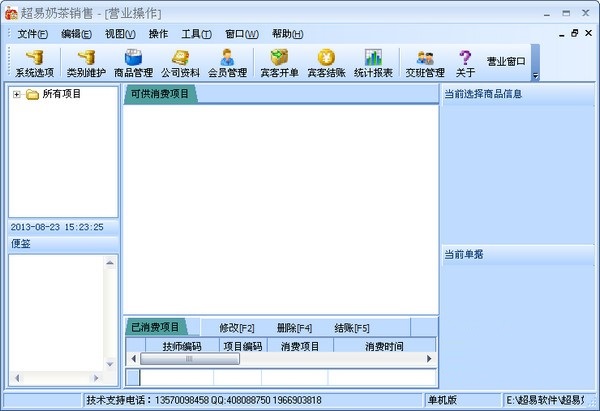
Task: Click 便签 notes scroll right arrow
Action: pyautogui.click(x=96, y=378)
